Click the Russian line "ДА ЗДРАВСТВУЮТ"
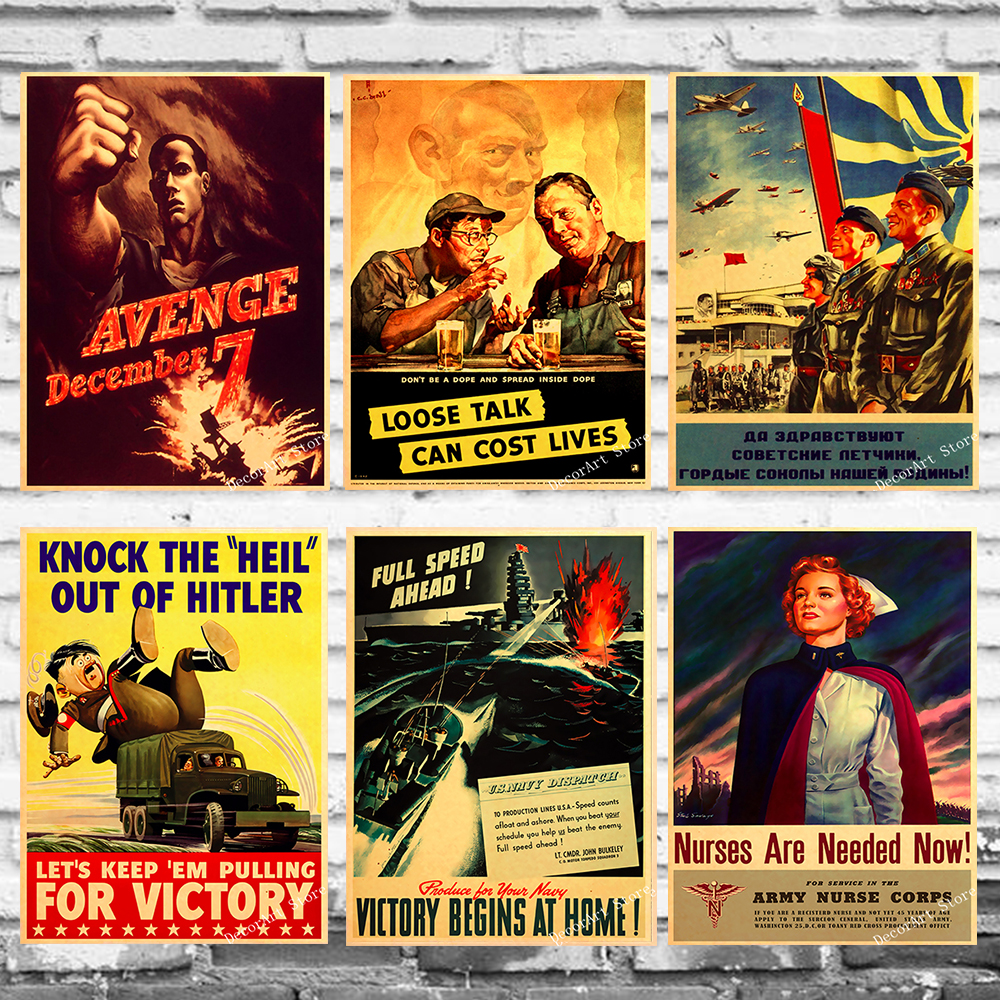This screenshot has height=1000, width=1000. pos(823,437)
